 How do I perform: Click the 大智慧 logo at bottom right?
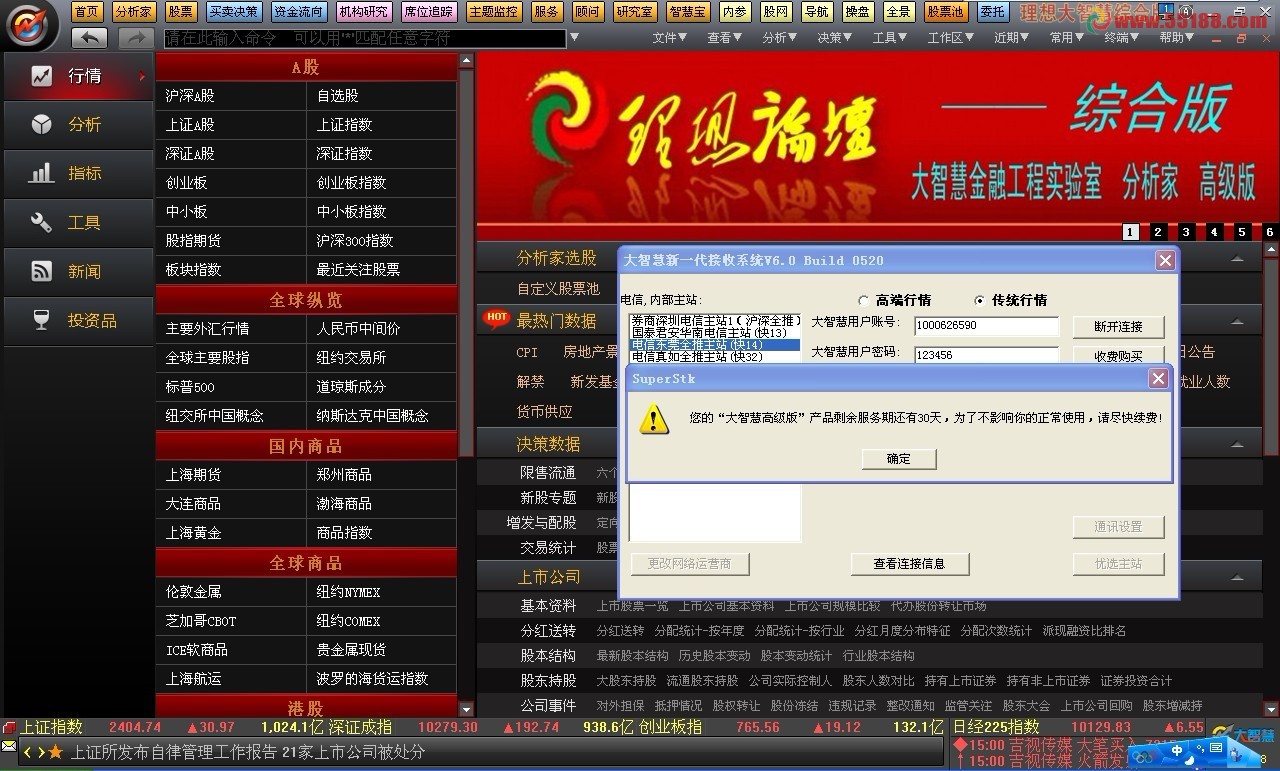1244,734
